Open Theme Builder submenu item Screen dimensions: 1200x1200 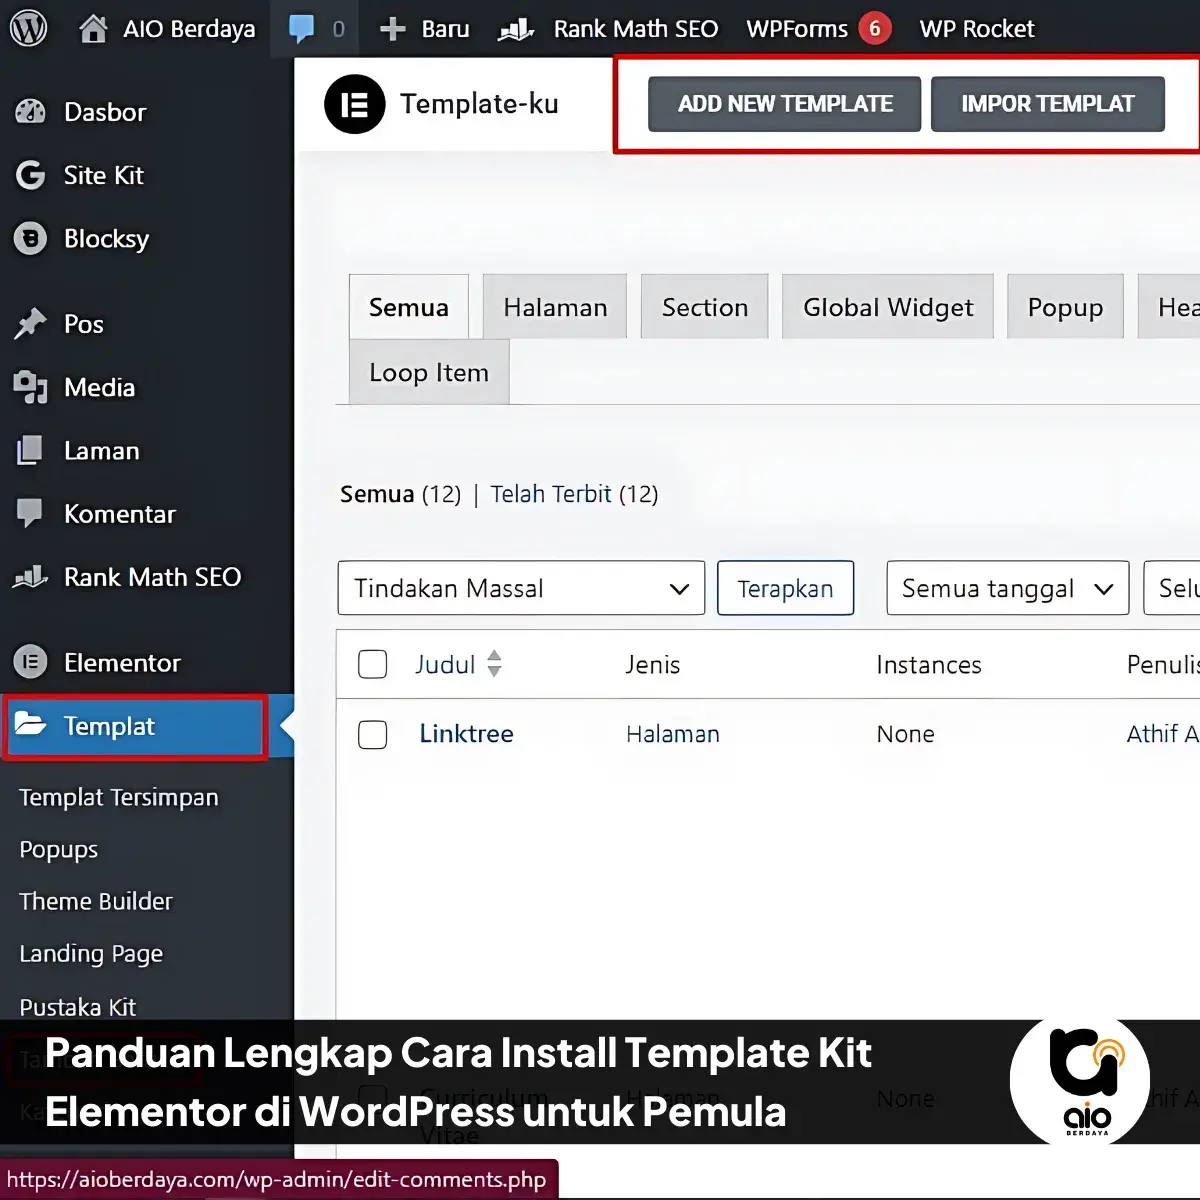pos(96,901)
